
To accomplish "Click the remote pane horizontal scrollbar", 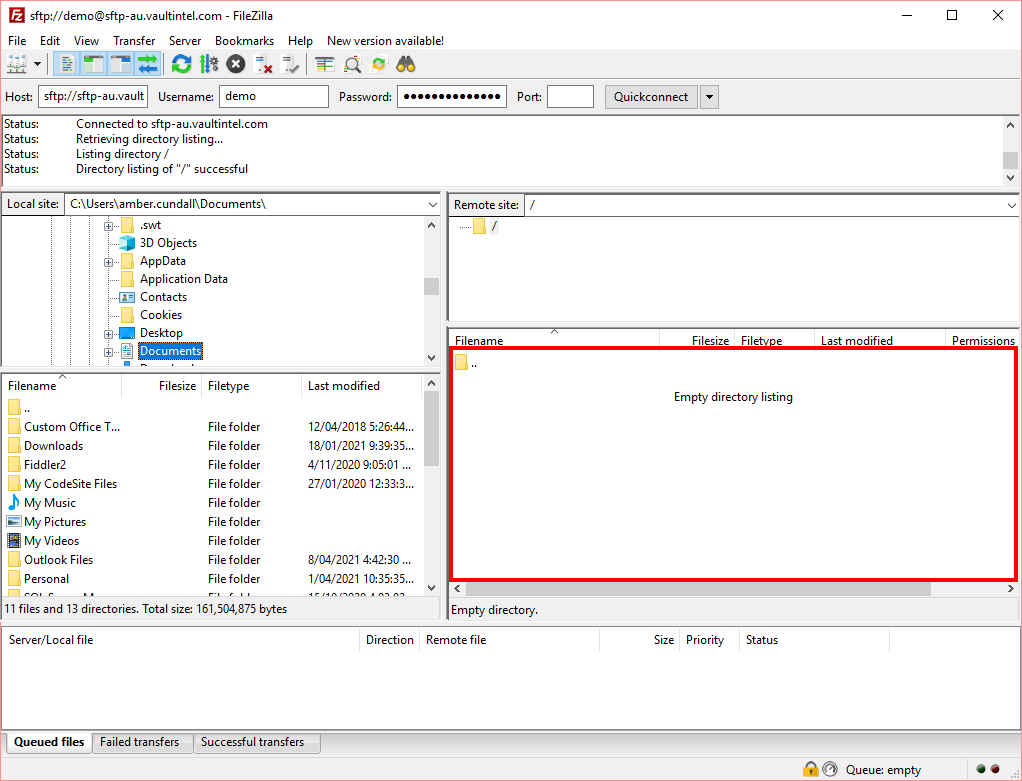I will point(699,589).
